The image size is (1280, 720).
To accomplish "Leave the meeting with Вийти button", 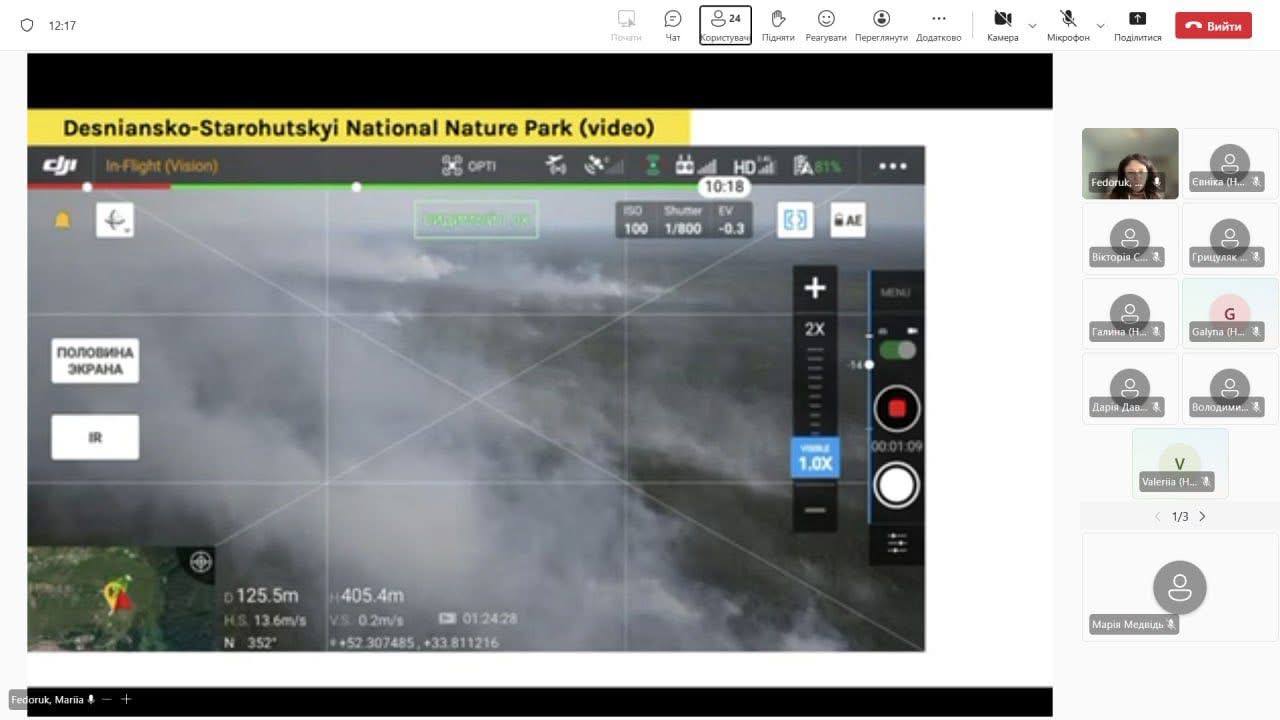I will point(1213,26).
